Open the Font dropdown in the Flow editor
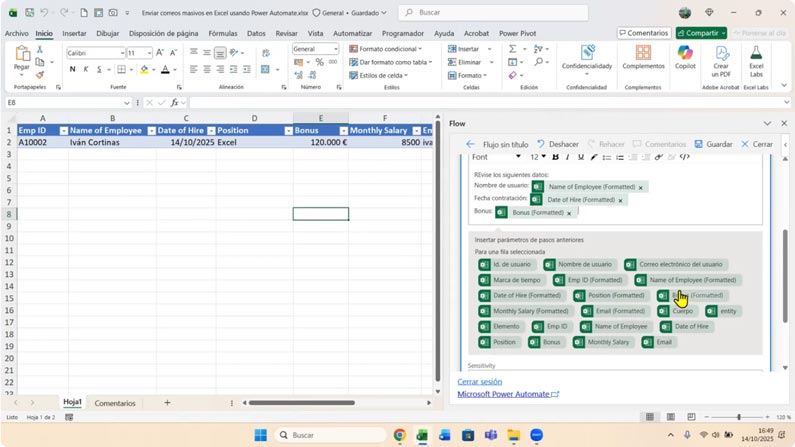The width and height of the screenshot is (795, 447). (x=497, y=157)
